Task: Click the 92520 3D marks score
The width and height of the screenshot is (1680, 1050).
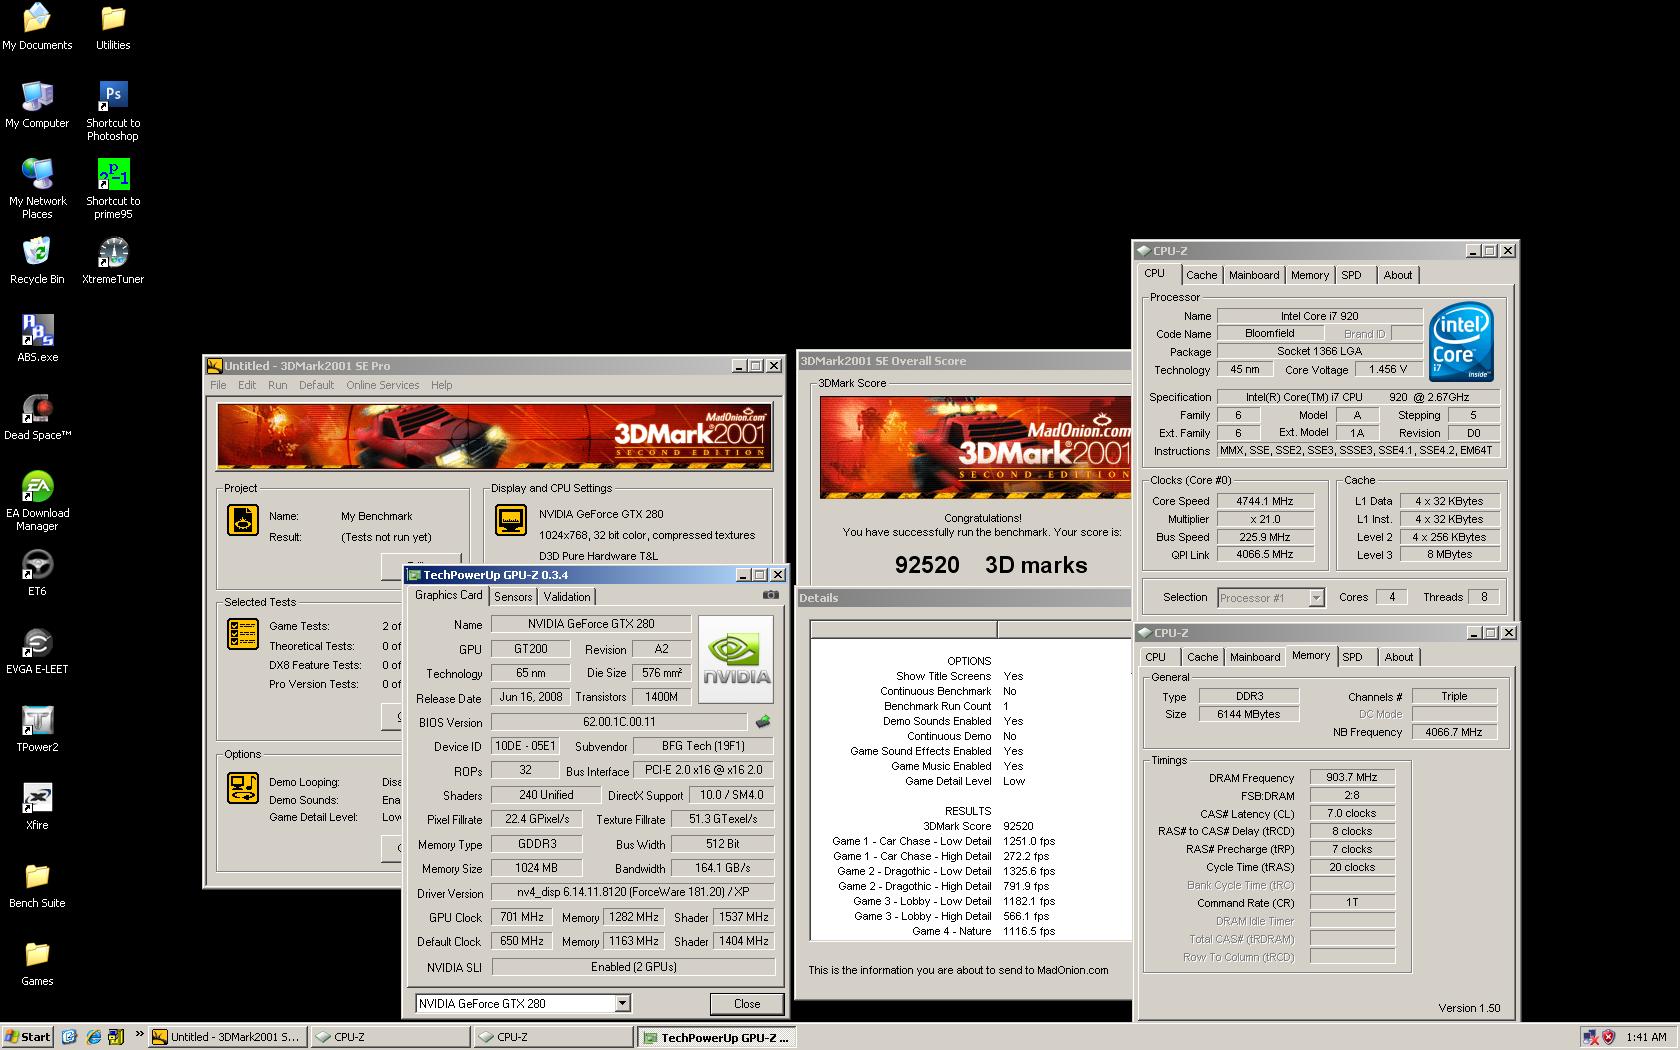Action: pos(990,565)
